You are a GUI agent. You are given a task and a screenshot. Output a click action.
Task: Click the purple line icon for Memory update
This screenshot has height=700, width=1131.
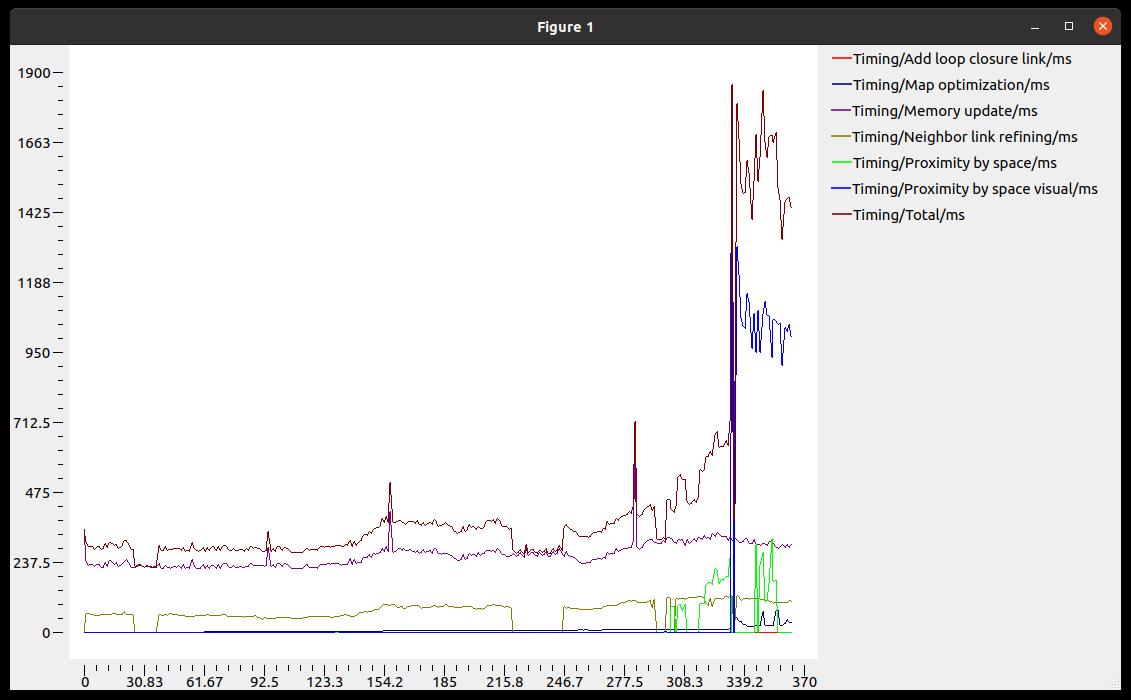pyautogui.click(x=841, y=111)
